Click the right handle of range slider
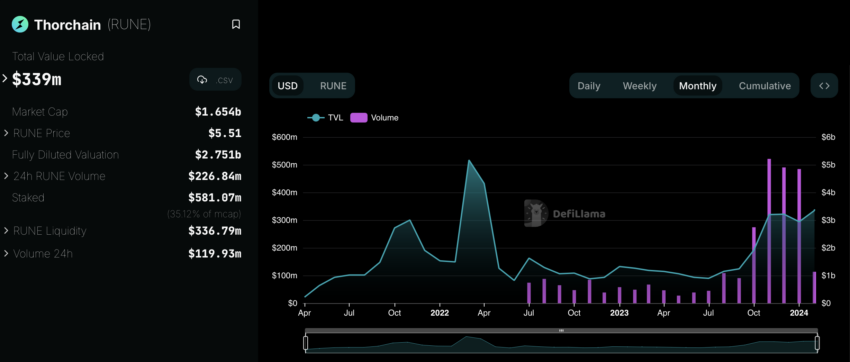Screen dimensions: 850x362 [x=817, y=343]
